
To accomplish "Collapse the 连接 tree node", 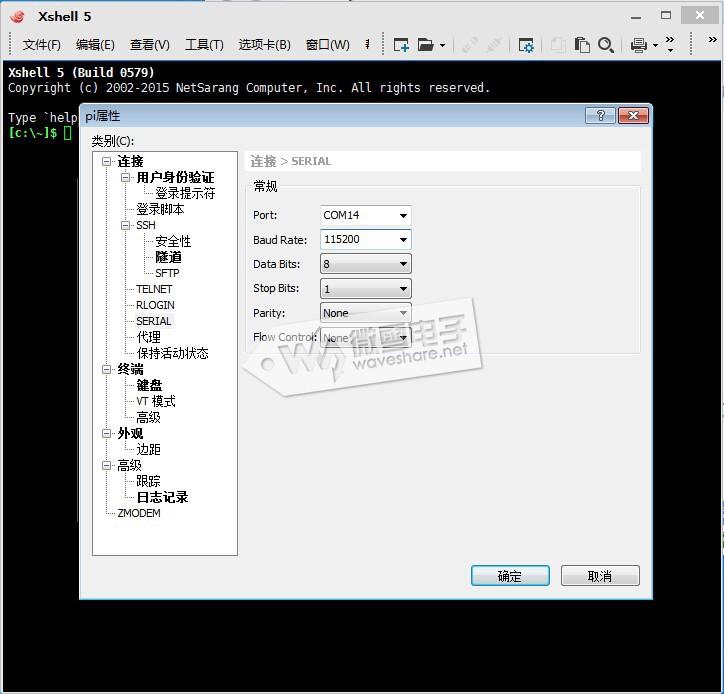I will 107,161.
